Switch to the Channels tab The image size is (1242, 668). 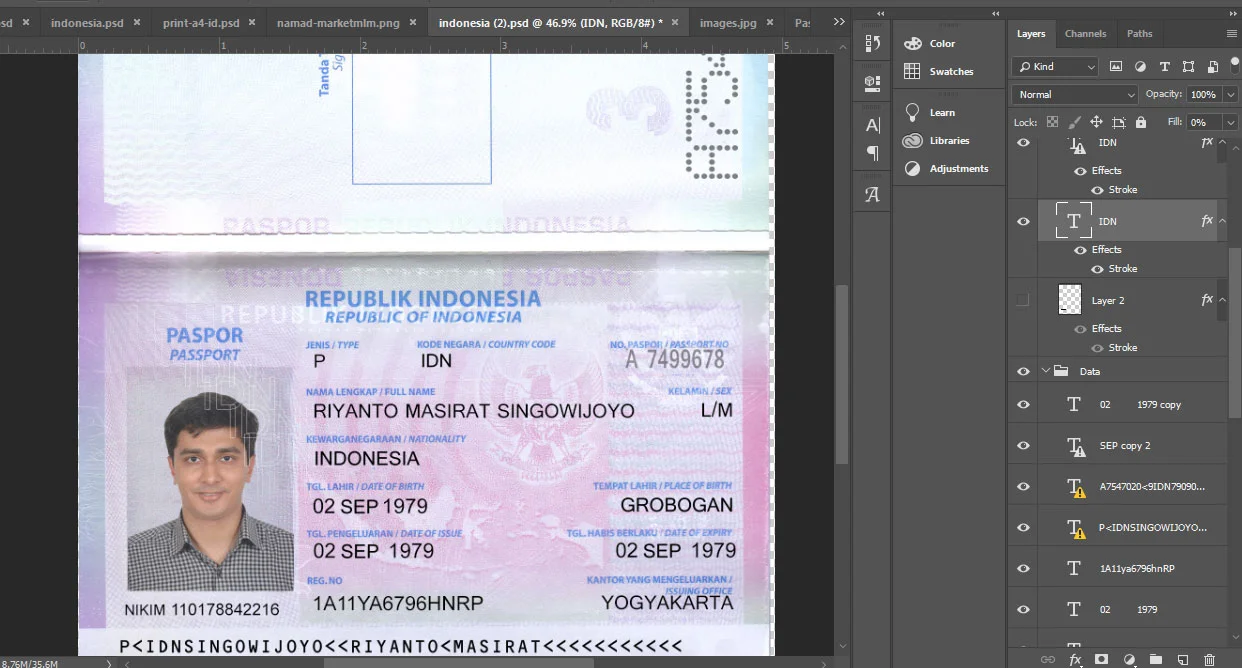point(1085,34)
